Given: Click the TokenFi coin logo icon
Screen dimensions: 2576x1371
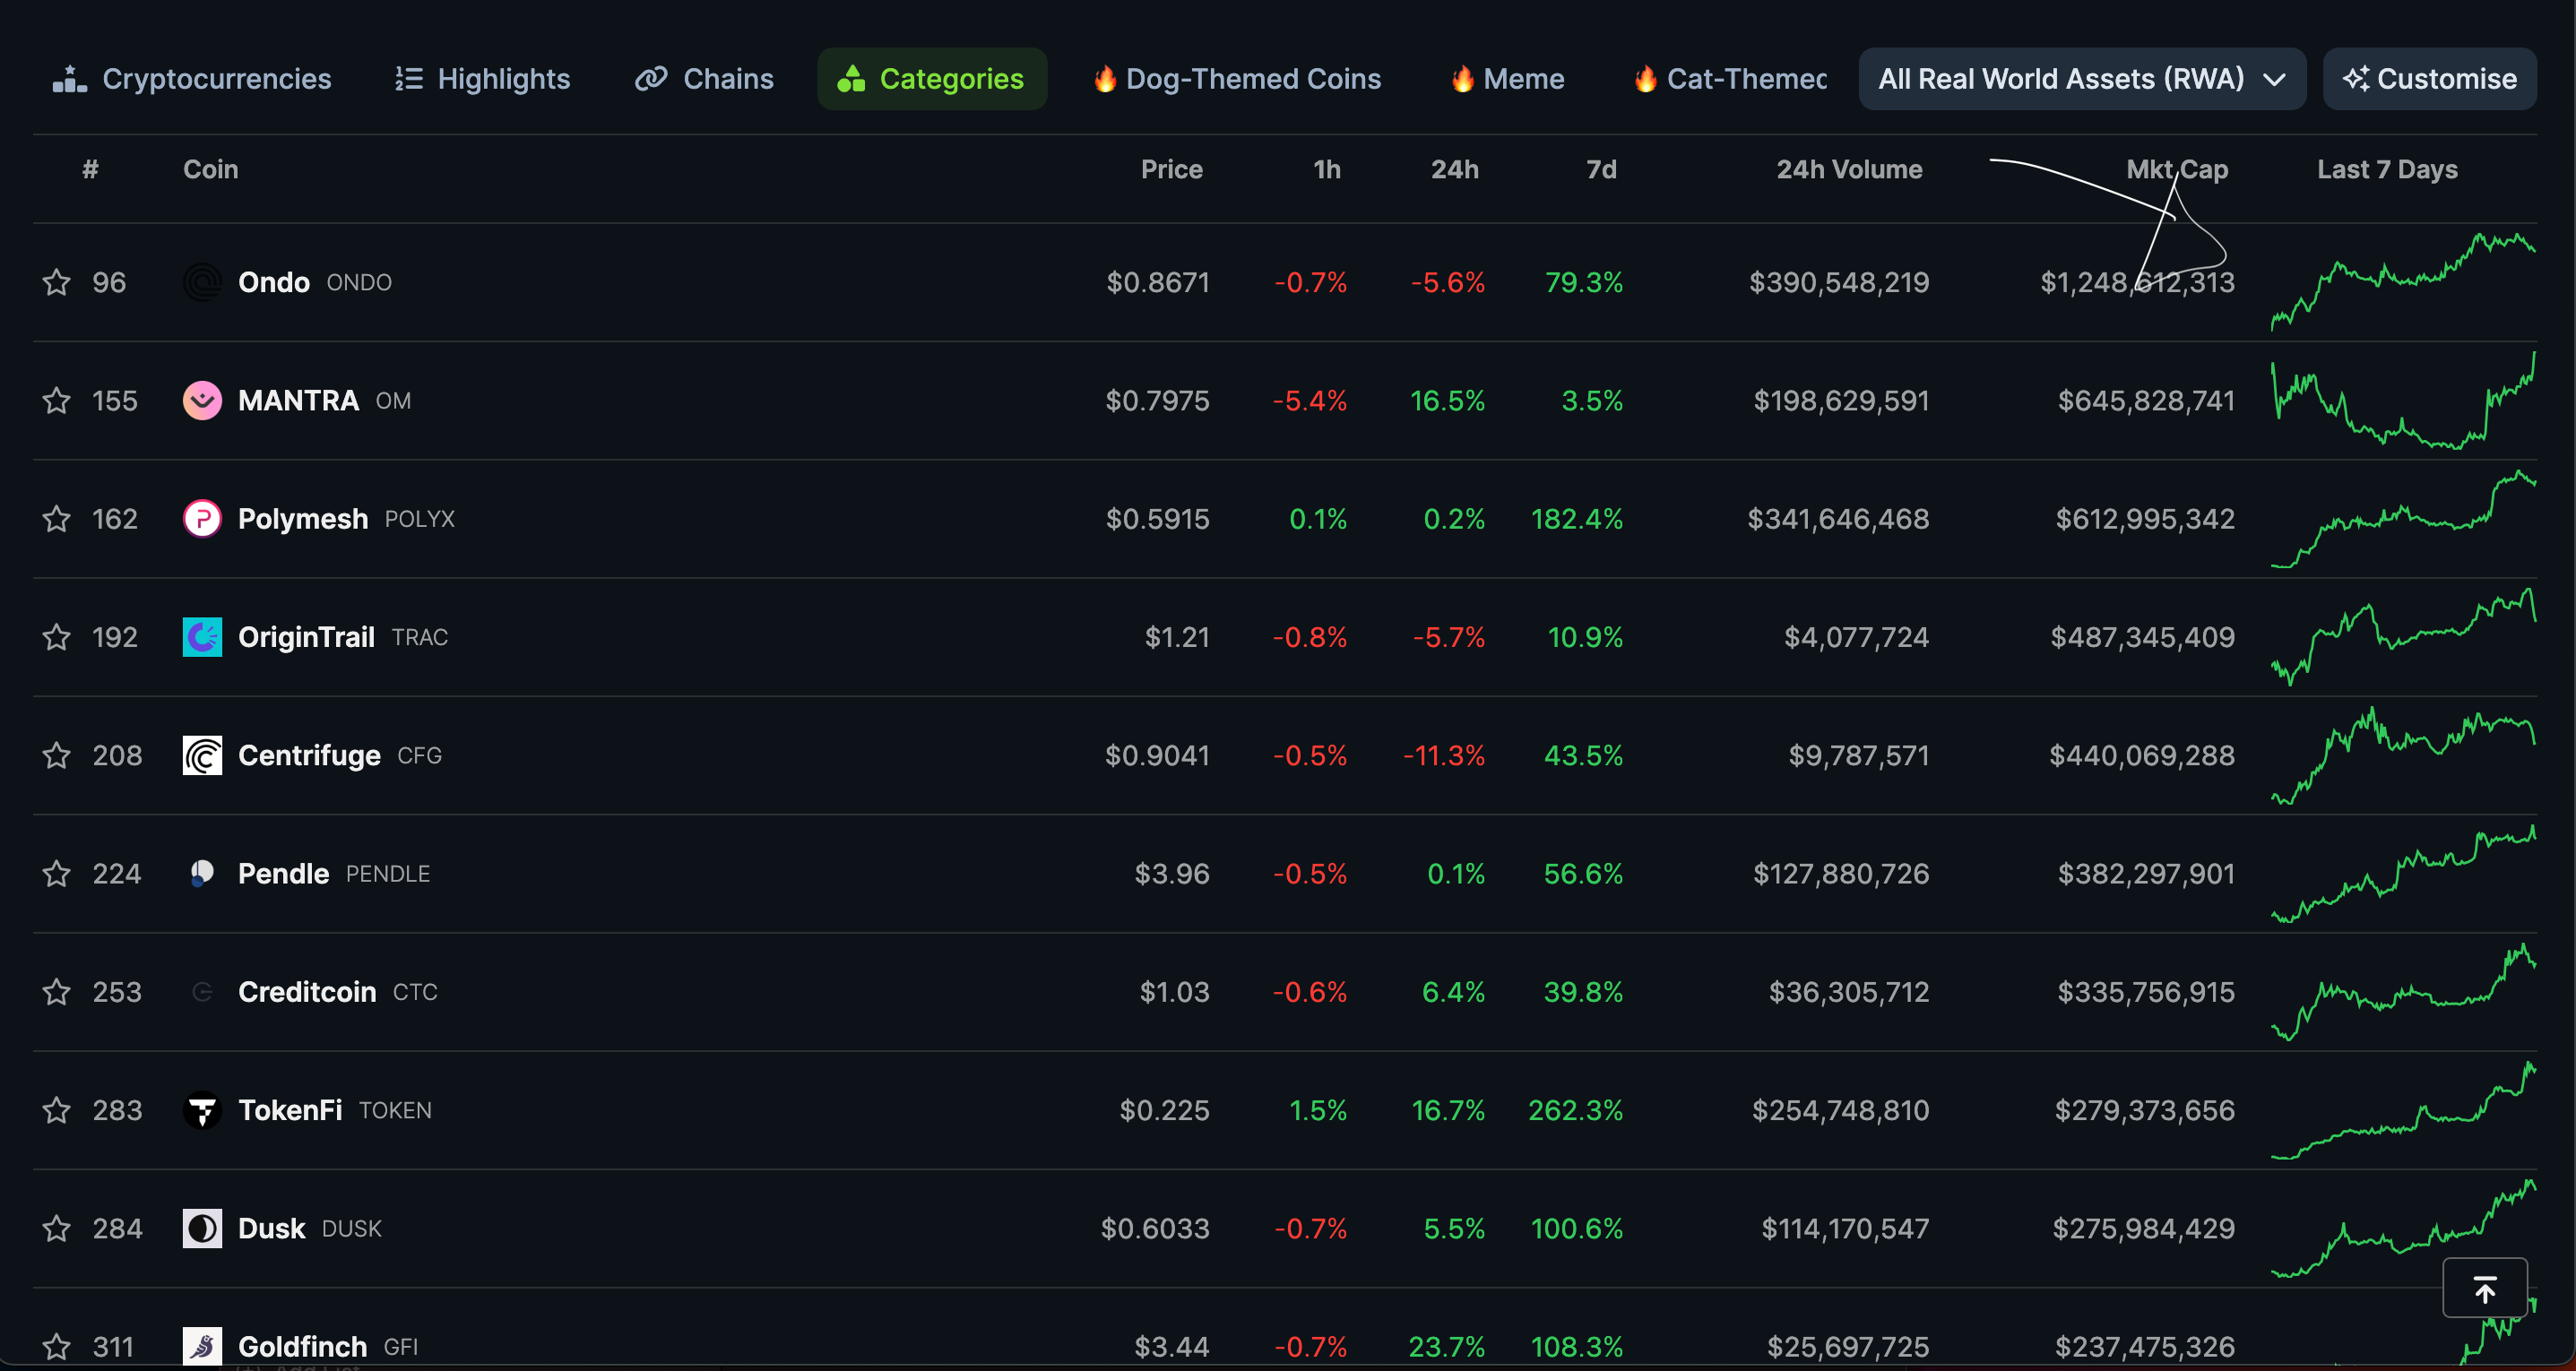Looking at the screenshot, I should (x=202, y=1110).
